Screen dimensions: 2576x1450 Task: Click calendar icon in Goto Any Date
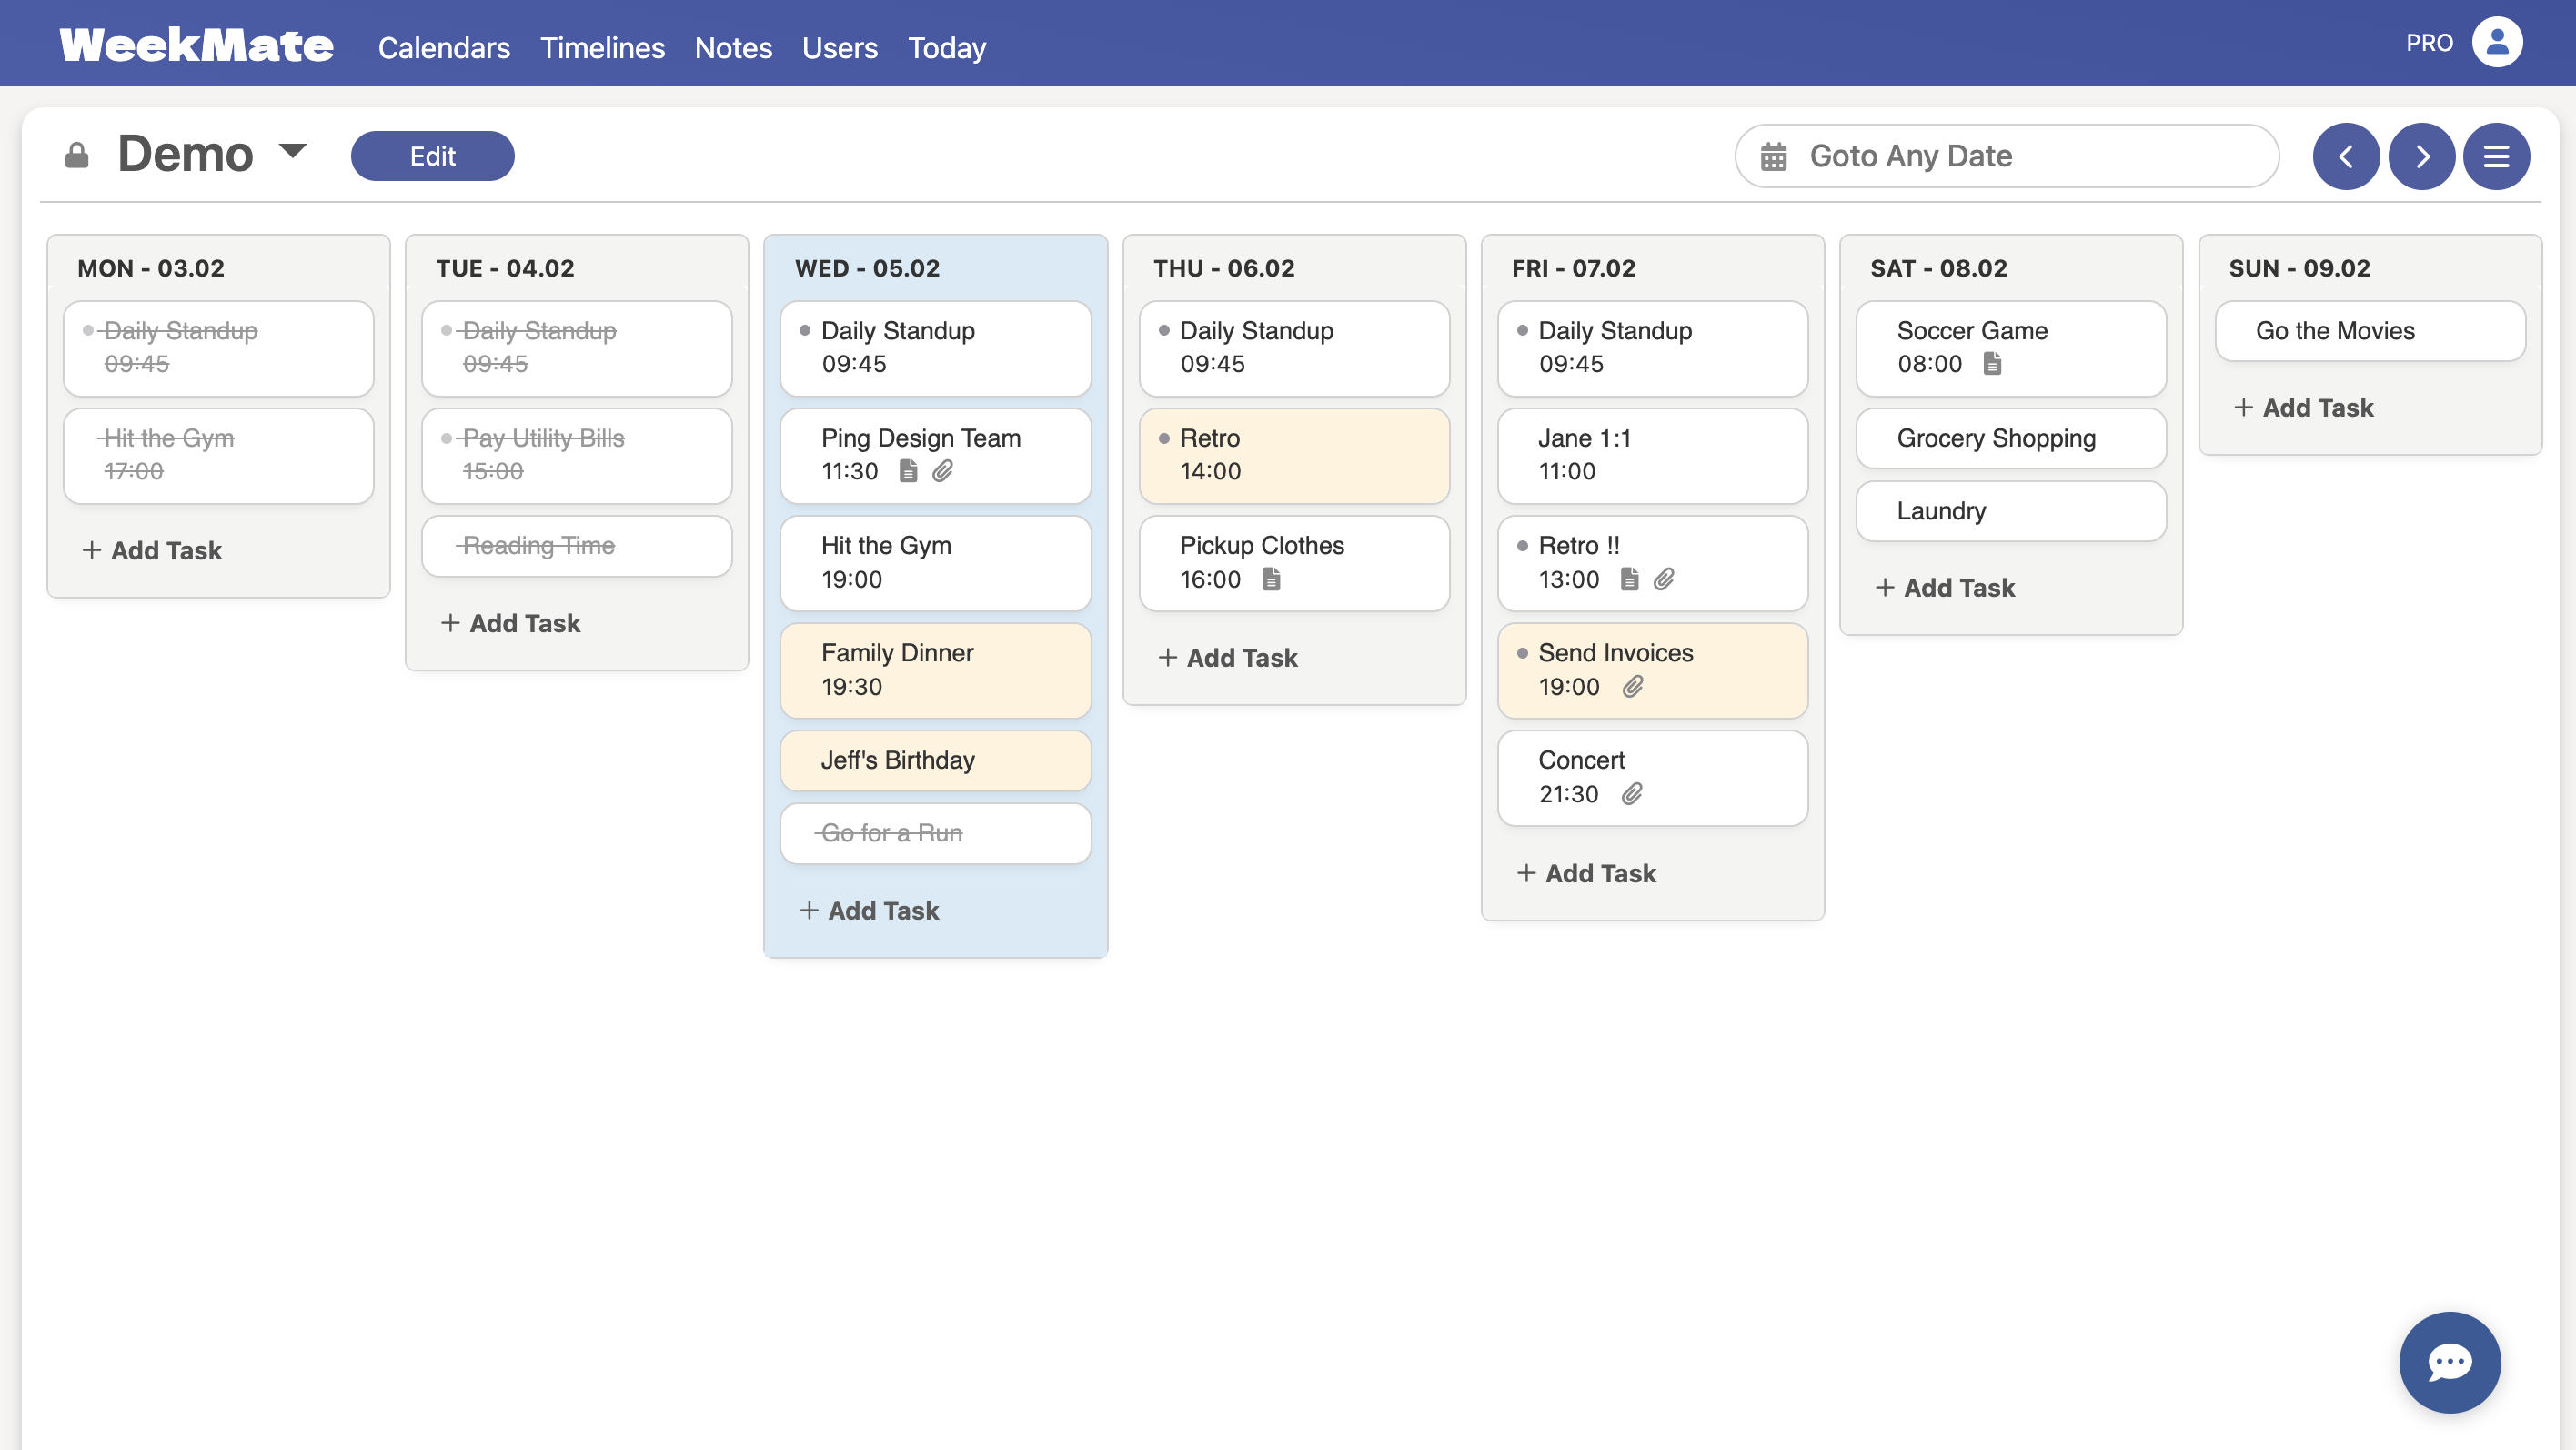point(1774,157)
